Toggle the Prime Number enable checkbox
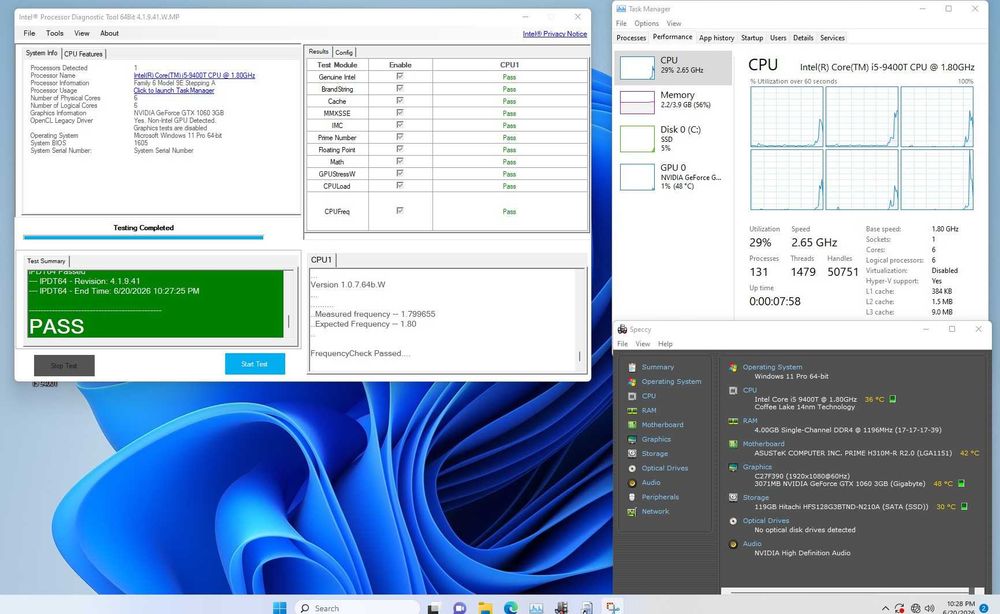This screenshot has width=1000, height=614. (400, 136)
